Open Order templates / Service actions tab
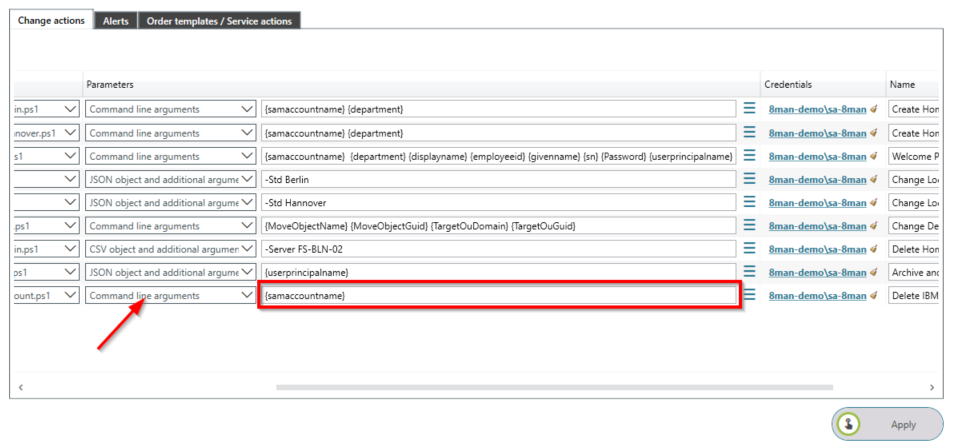954x446 pixels. pos(218,21)
